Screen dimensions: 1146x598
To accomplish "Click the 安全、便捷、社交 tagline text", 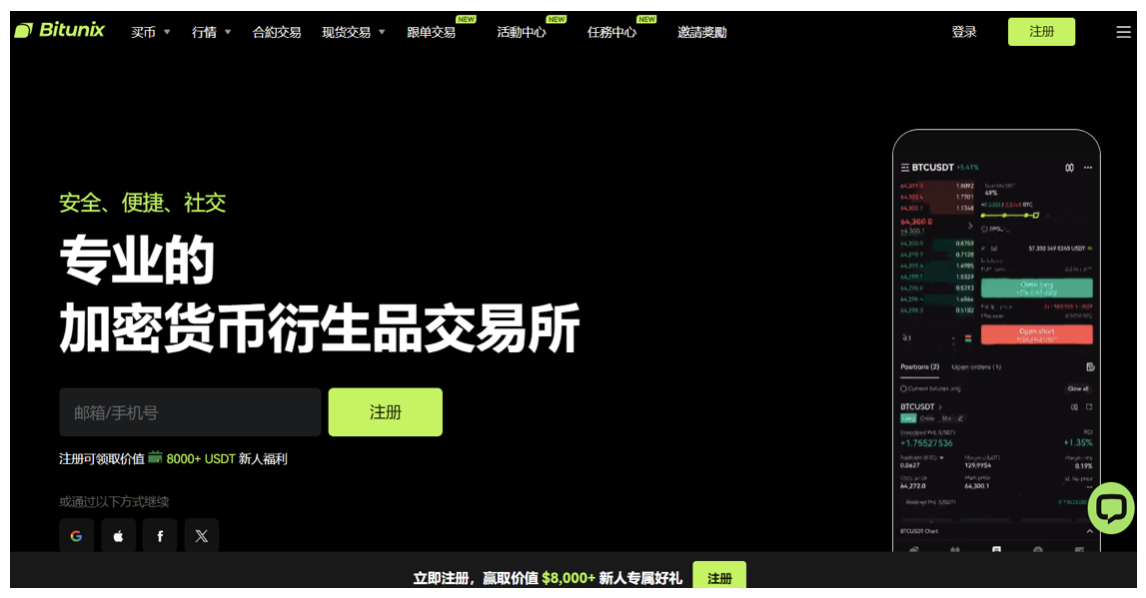I will pos(143,203).
